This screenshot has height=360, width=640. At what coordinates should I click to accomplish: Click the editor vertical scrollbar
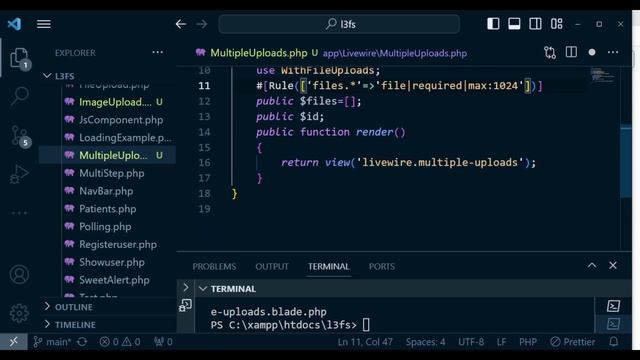625,161
